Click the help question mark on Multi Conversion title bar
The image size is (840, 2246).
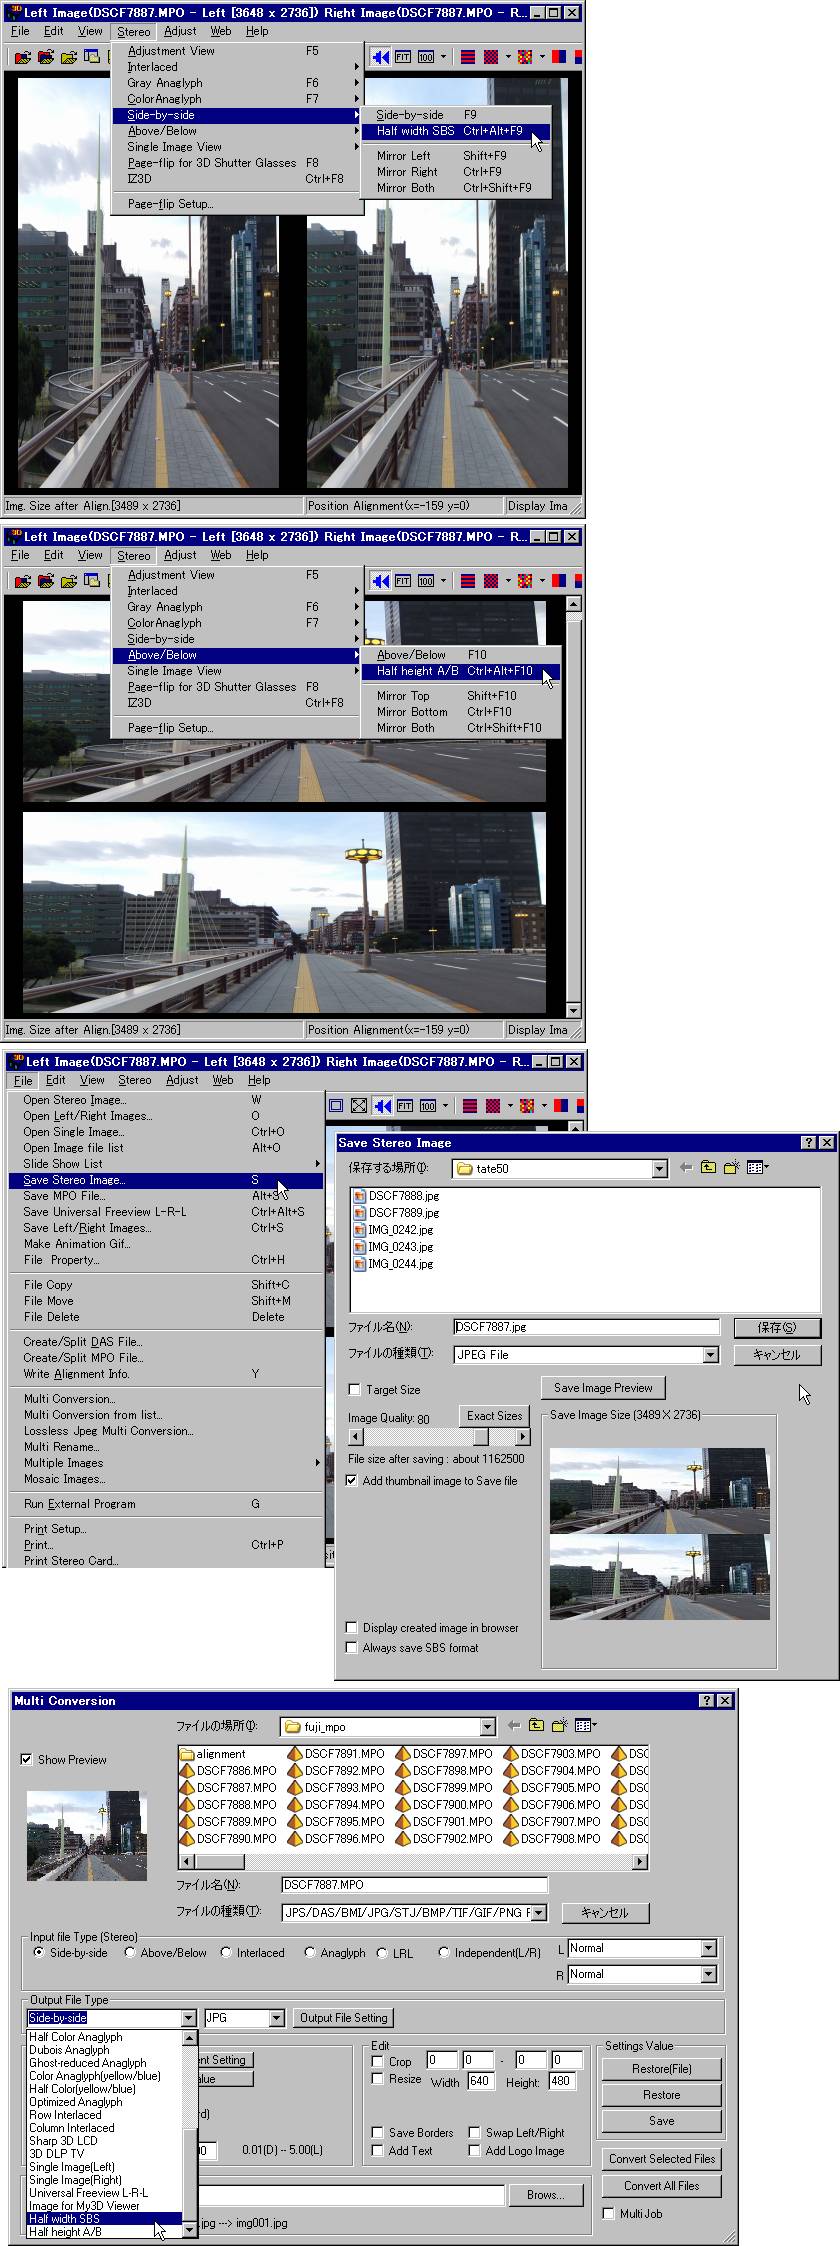(x=707, y=1701)
